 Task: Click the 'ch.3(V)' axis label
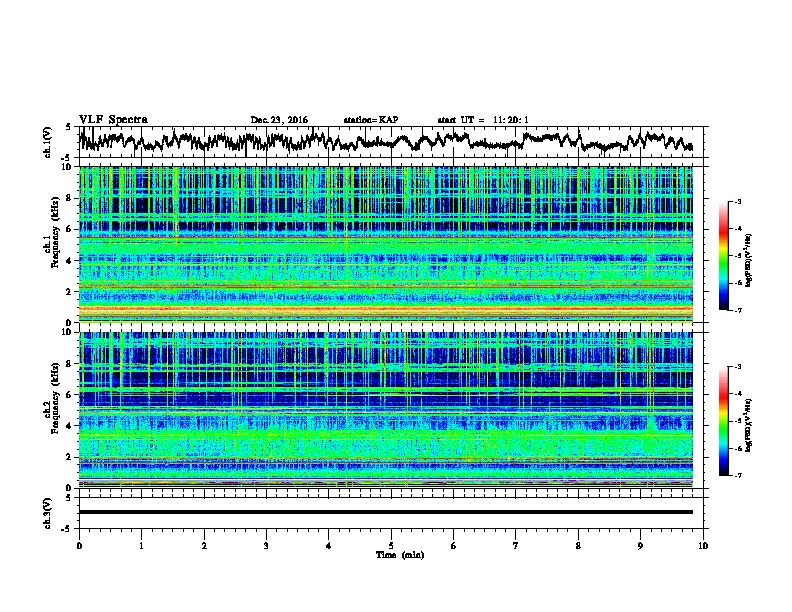tap(48, 513)
